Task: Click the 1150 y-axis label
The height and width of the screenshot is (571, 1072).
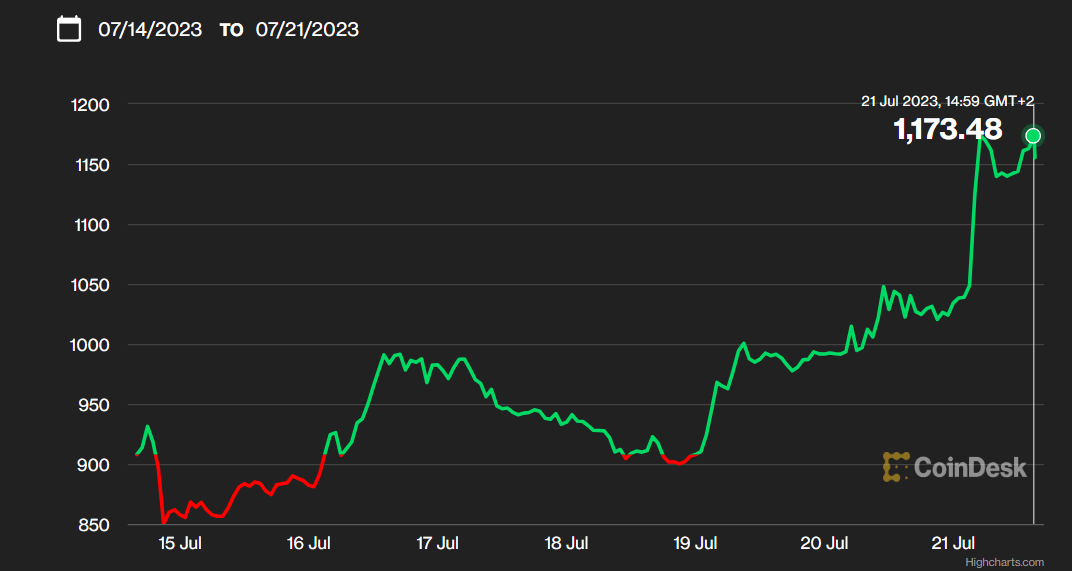Action: click(x=90, y=165)
